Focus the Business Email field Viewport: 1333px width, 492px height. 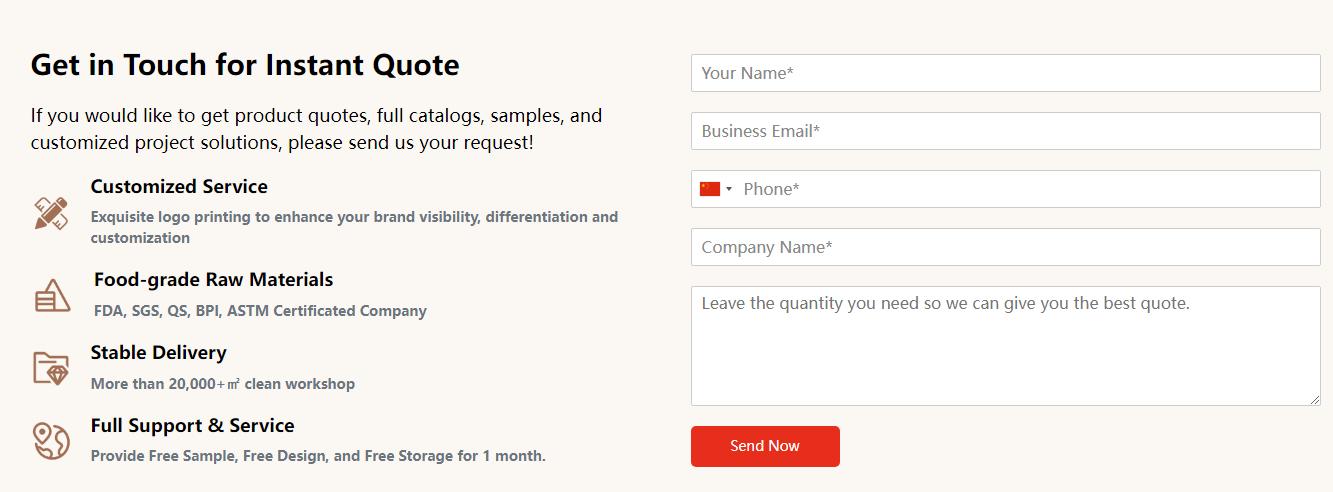(1005, 131)
